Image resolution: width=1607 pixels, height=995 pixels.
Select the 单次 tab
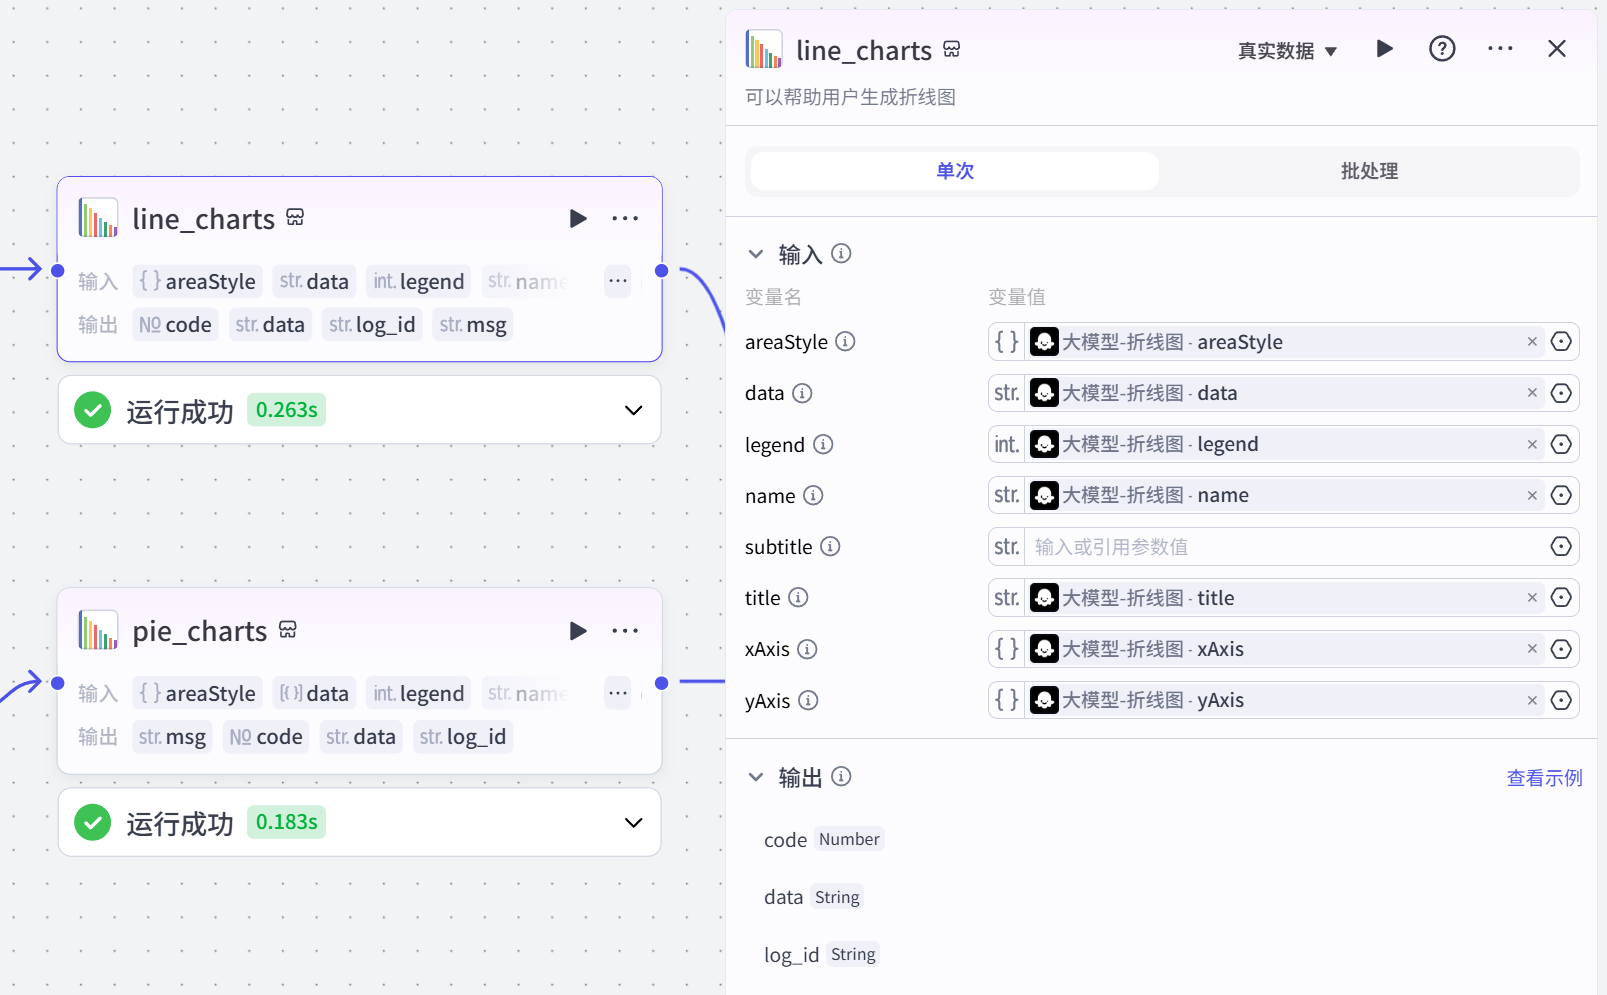point(953,170)
